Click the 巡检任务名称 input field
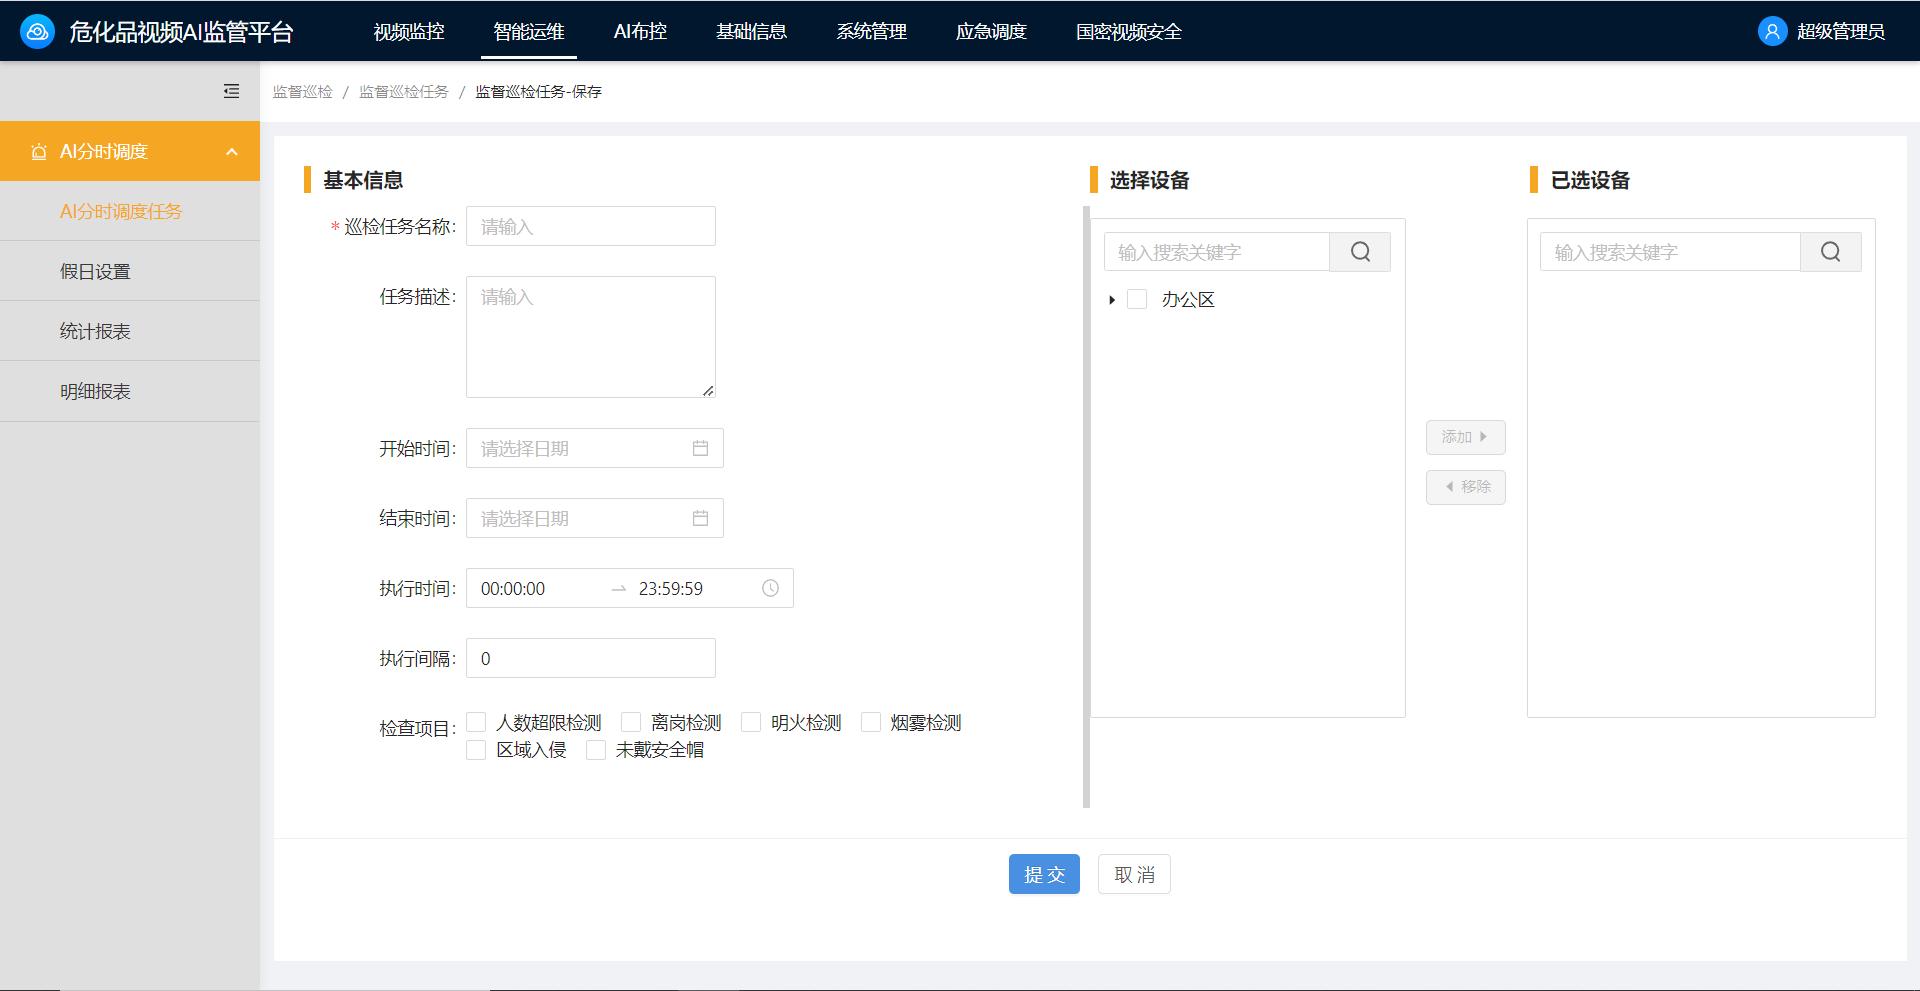 (590, 226)
